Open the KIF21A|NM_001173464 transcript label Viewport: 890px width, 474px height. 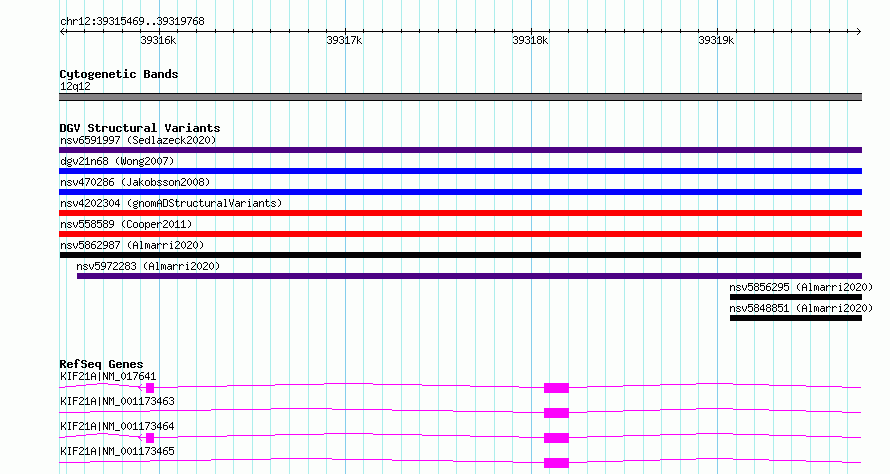pos(117,426)
